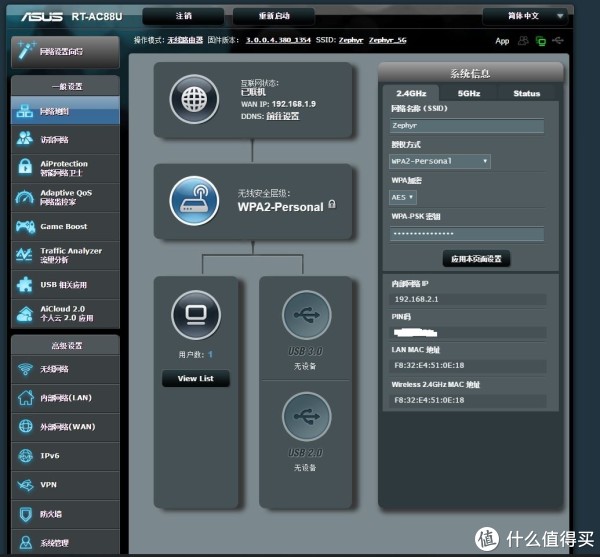Screen dimensions: 600x557
Task: Click the reboot button in top bar
Action: click(x=274, y=16)
